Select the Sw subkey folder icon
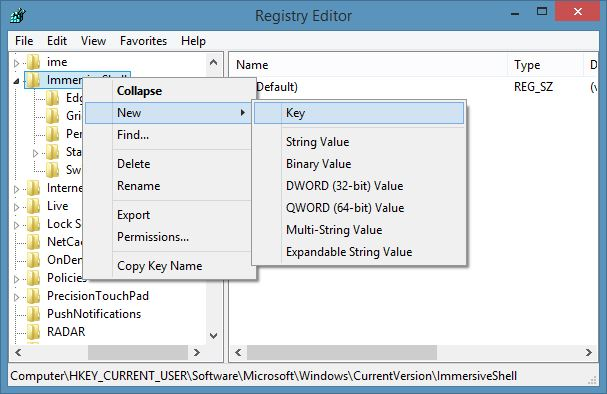 (x=53, y=170)
